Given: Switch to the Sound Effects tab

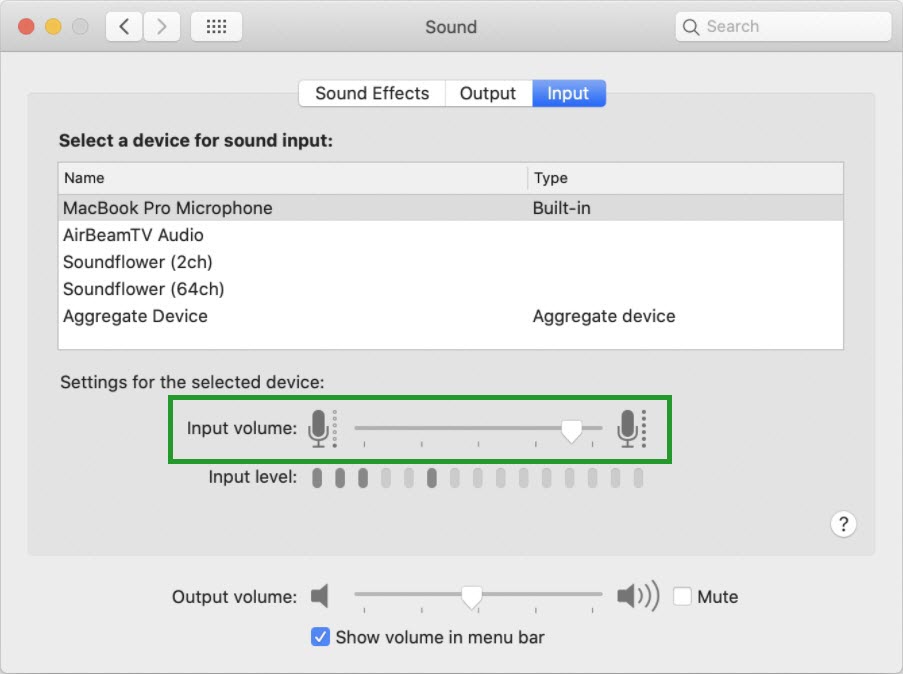Looking at the screenshot, I should [372, 93].
